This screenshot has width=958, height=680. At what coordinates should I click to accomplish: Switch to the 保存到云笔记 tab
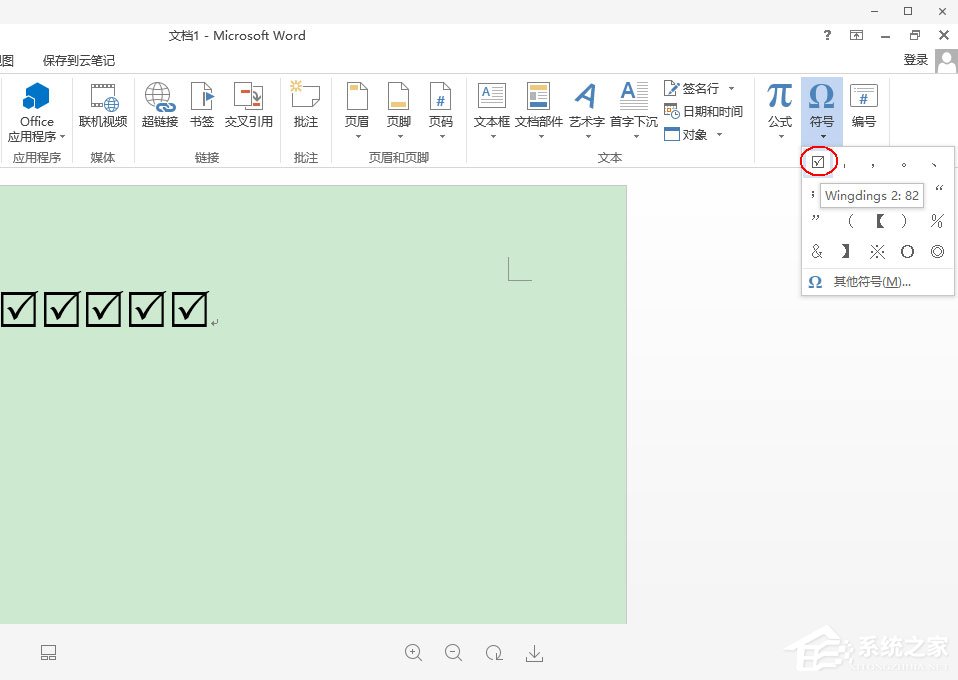tap(79, 60)
